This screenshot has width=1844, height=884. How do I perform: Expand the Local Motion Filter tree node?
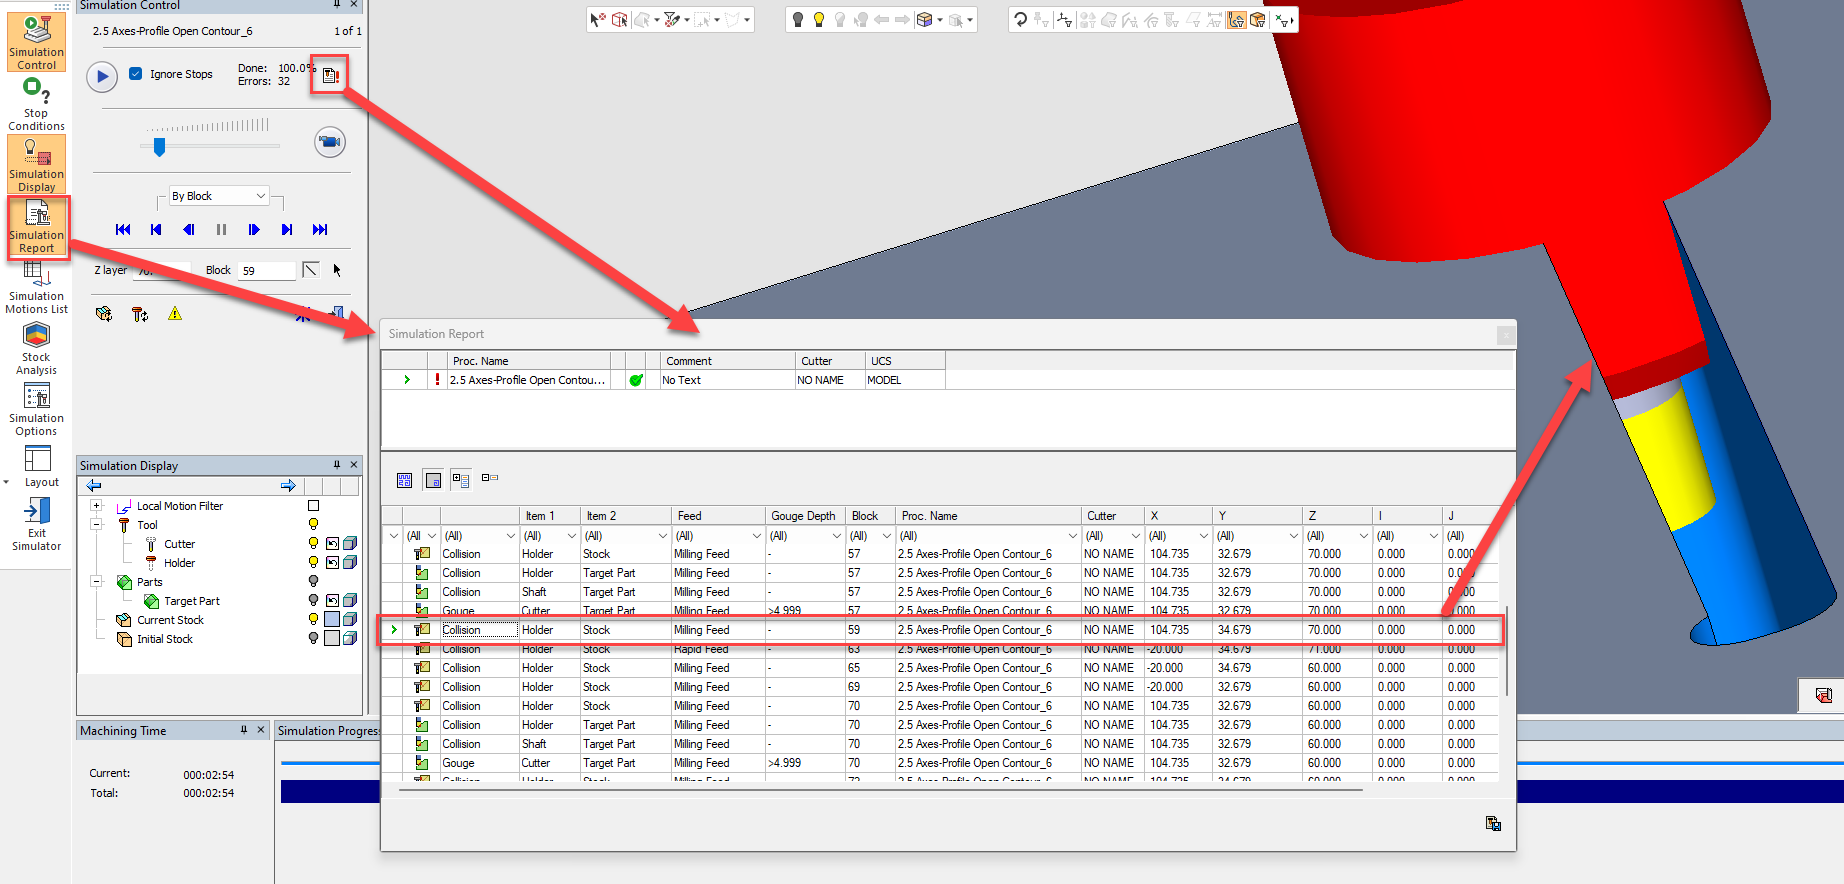click(x=97, y=506)
